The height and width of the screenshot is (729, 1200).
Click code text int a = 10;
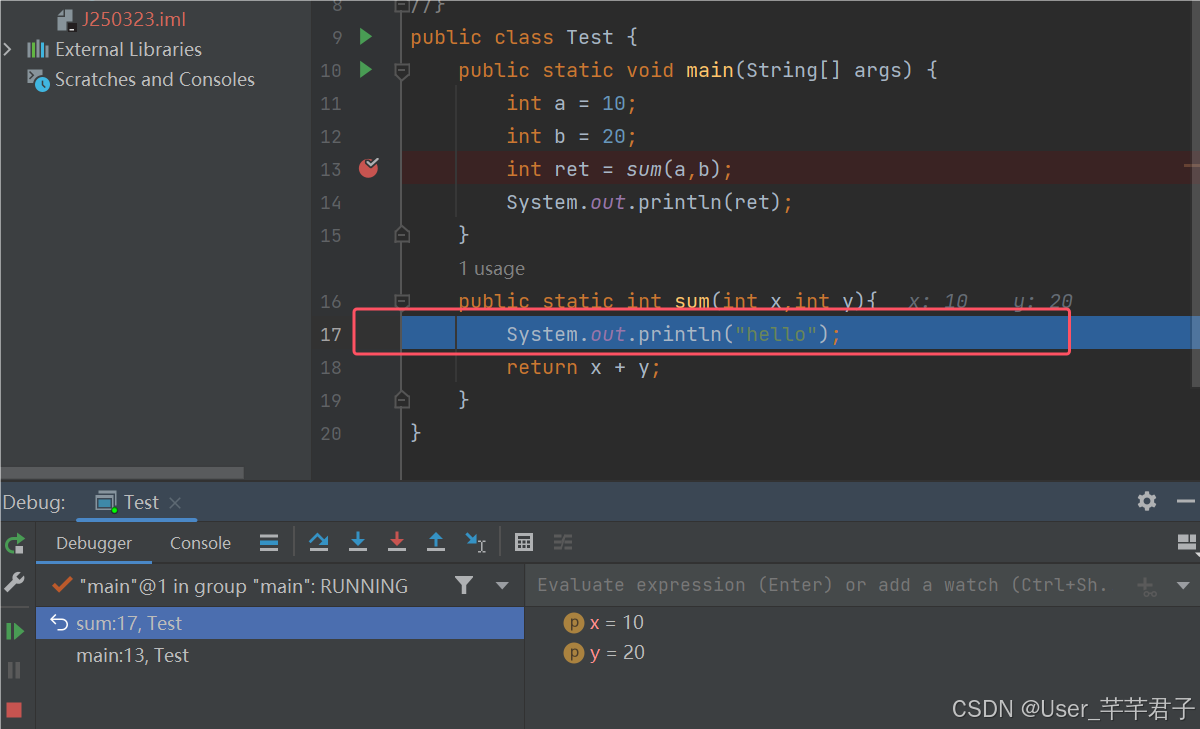(571, 103)
